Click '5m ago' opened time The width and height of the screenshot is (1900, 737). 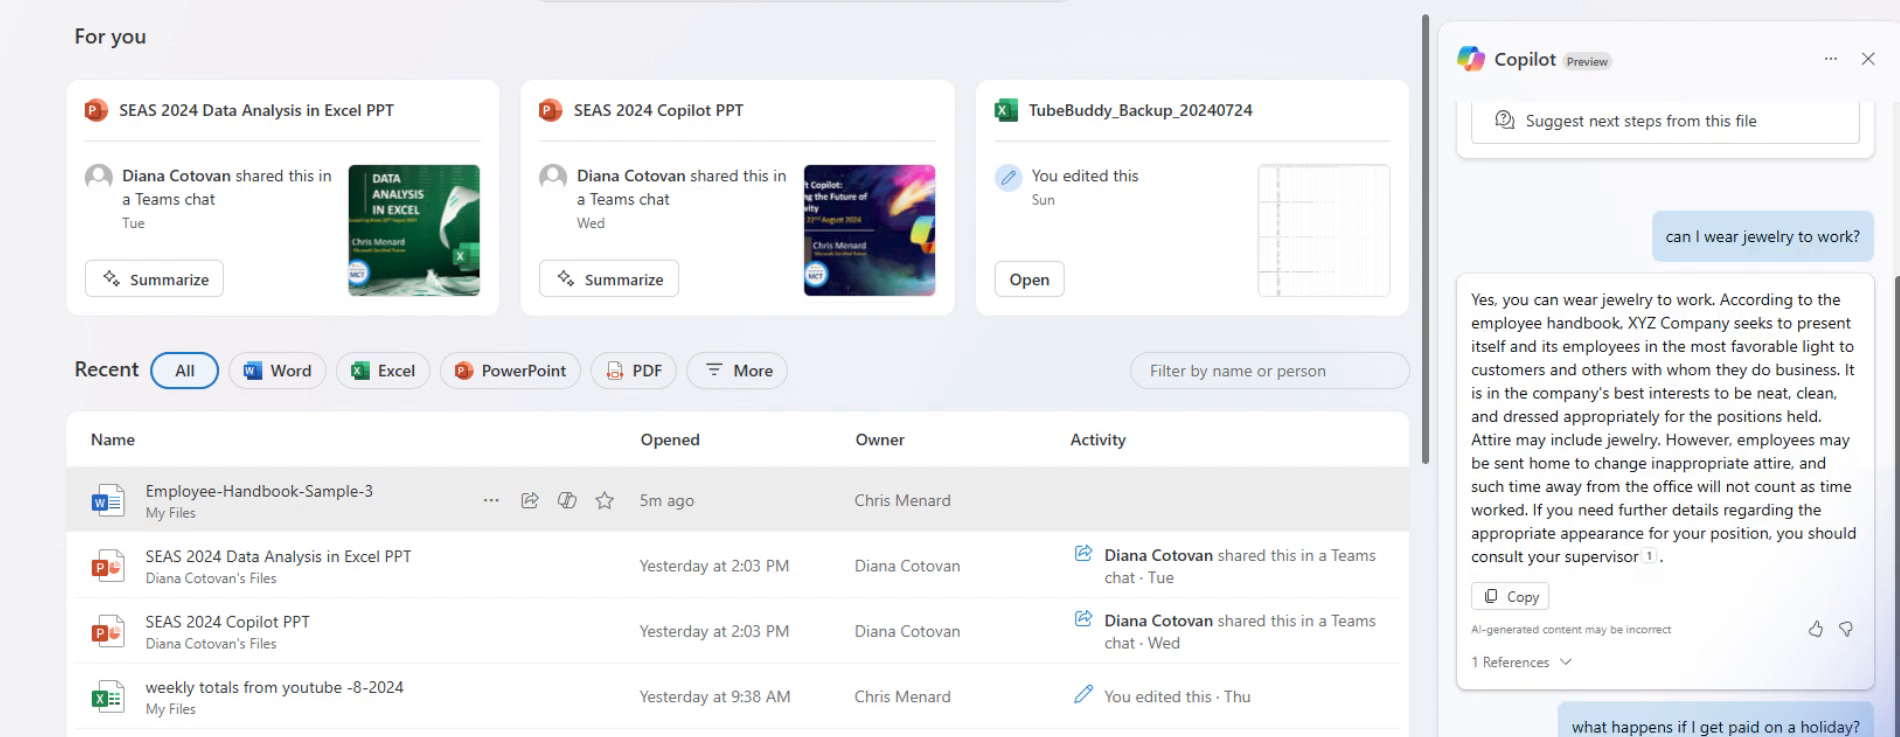(x=667, y=500)
